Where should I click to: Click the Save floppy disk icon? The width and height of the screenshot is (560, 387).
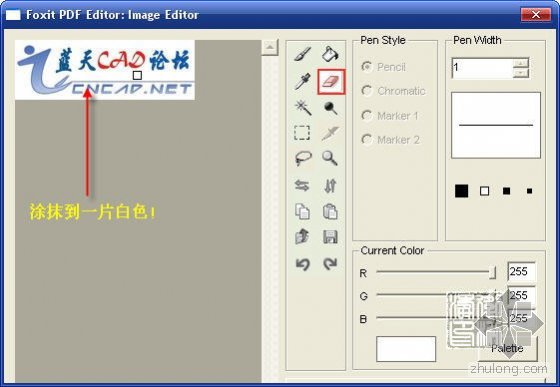click(x=330, y=237)
